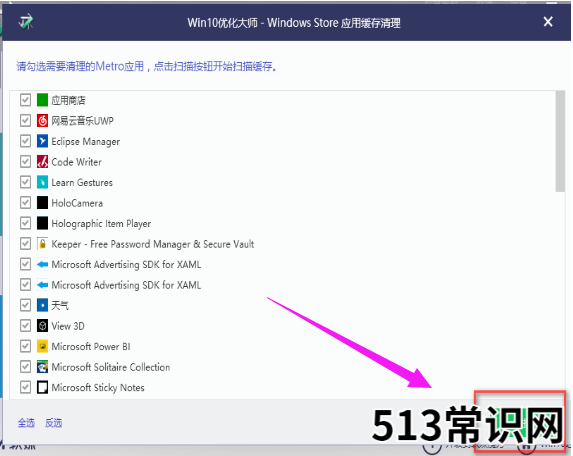Viewport: 573px width, 456px height.
Task: Click the red 网易云音乐UWP icon
Action: click(x=42, y=120)
